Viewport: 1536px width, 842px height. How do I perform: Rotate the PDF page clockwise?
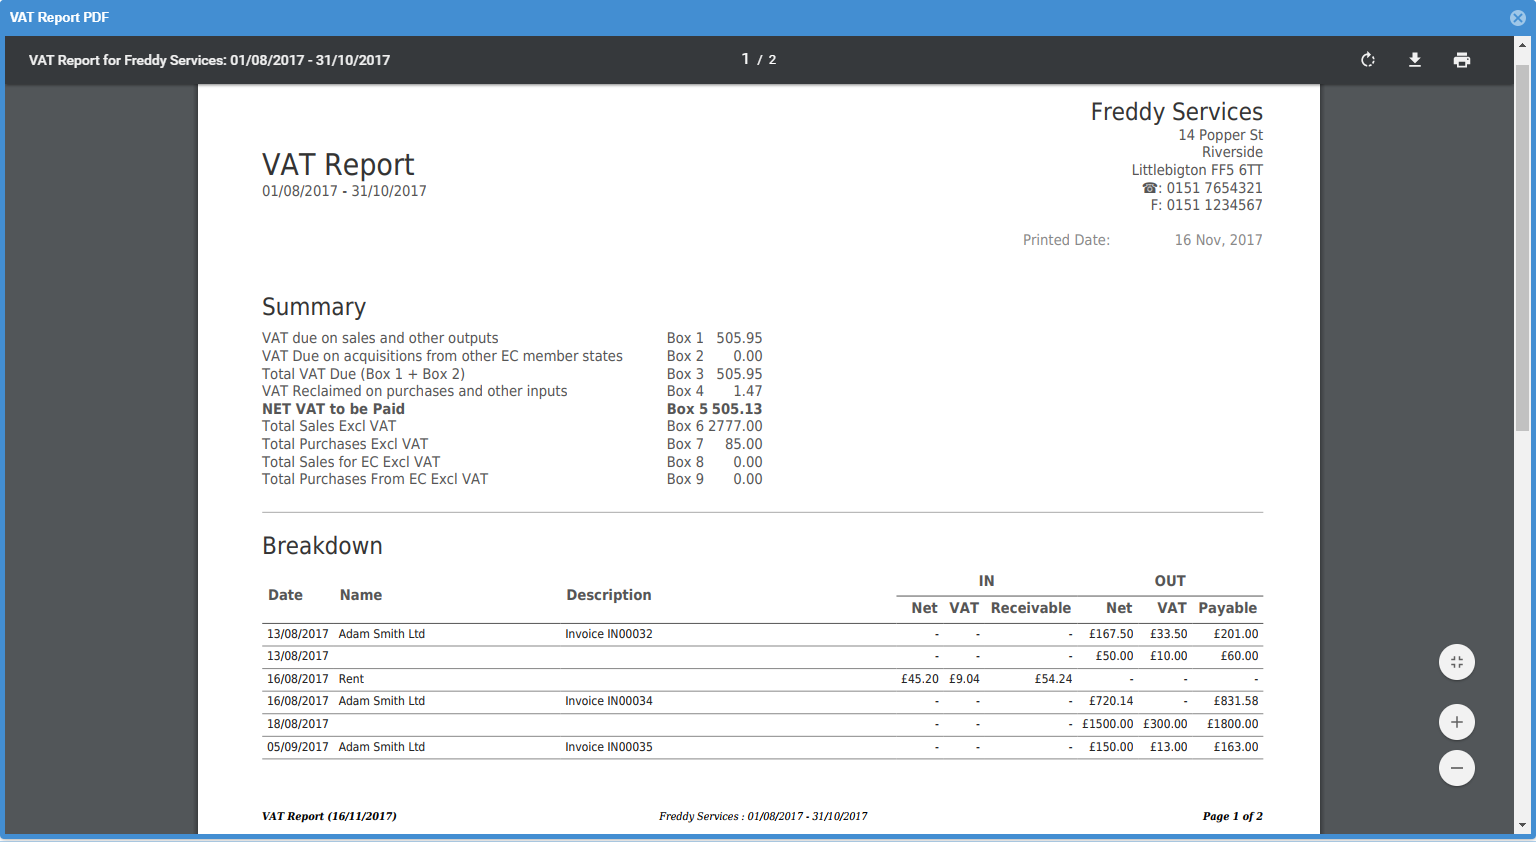click(x=1367, y=60)
